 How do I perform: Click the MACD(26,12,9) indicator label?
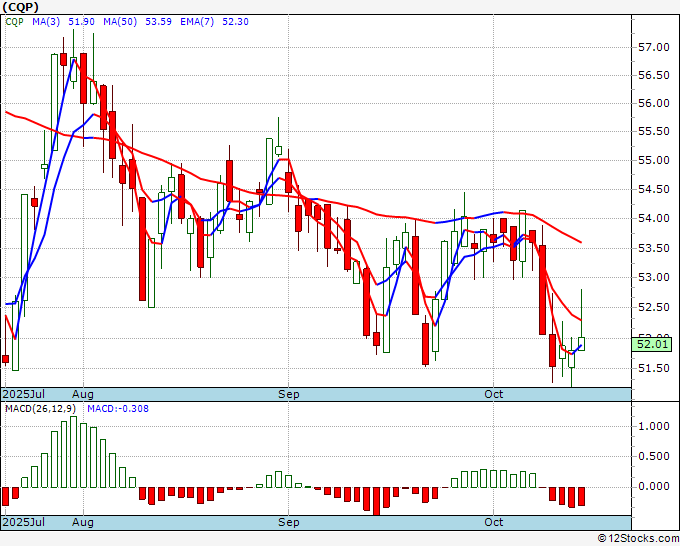(40, 409)
